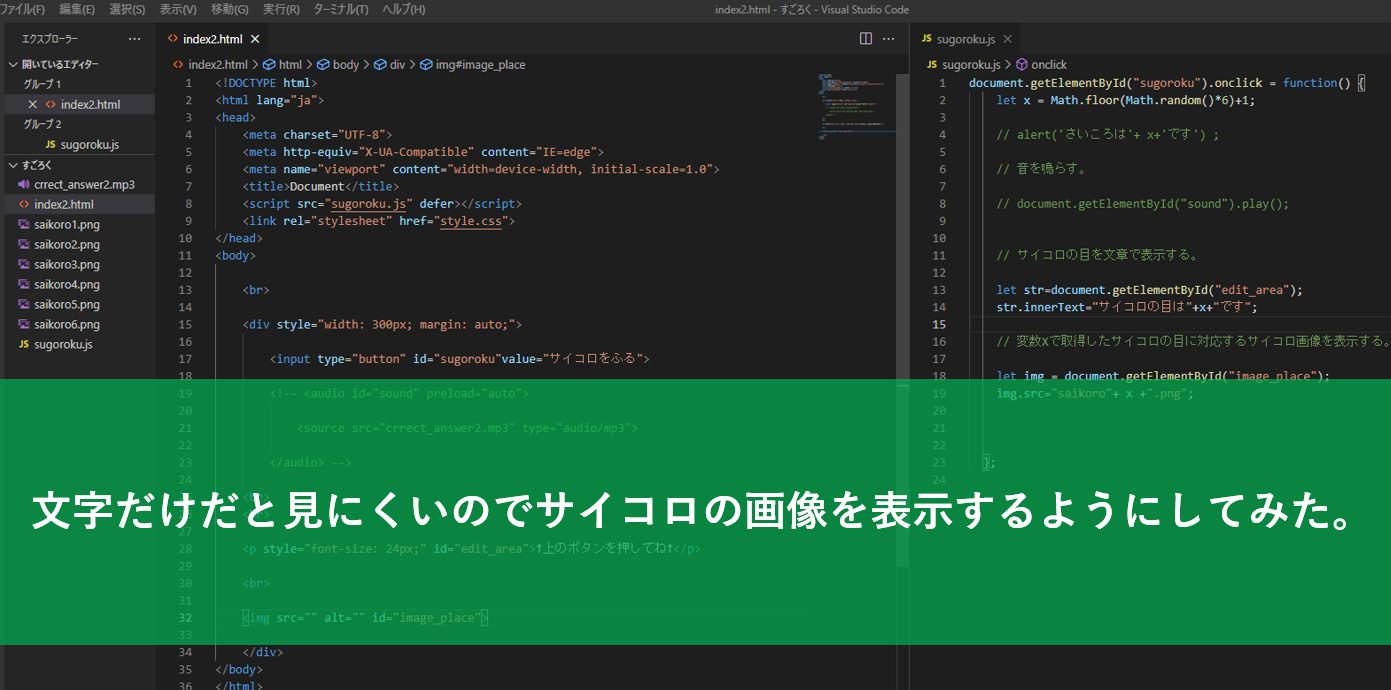The height and width of the screenshot is (690, 1391).
Task: Open saikoro6.png image file
Action: [x=67, y=325]
